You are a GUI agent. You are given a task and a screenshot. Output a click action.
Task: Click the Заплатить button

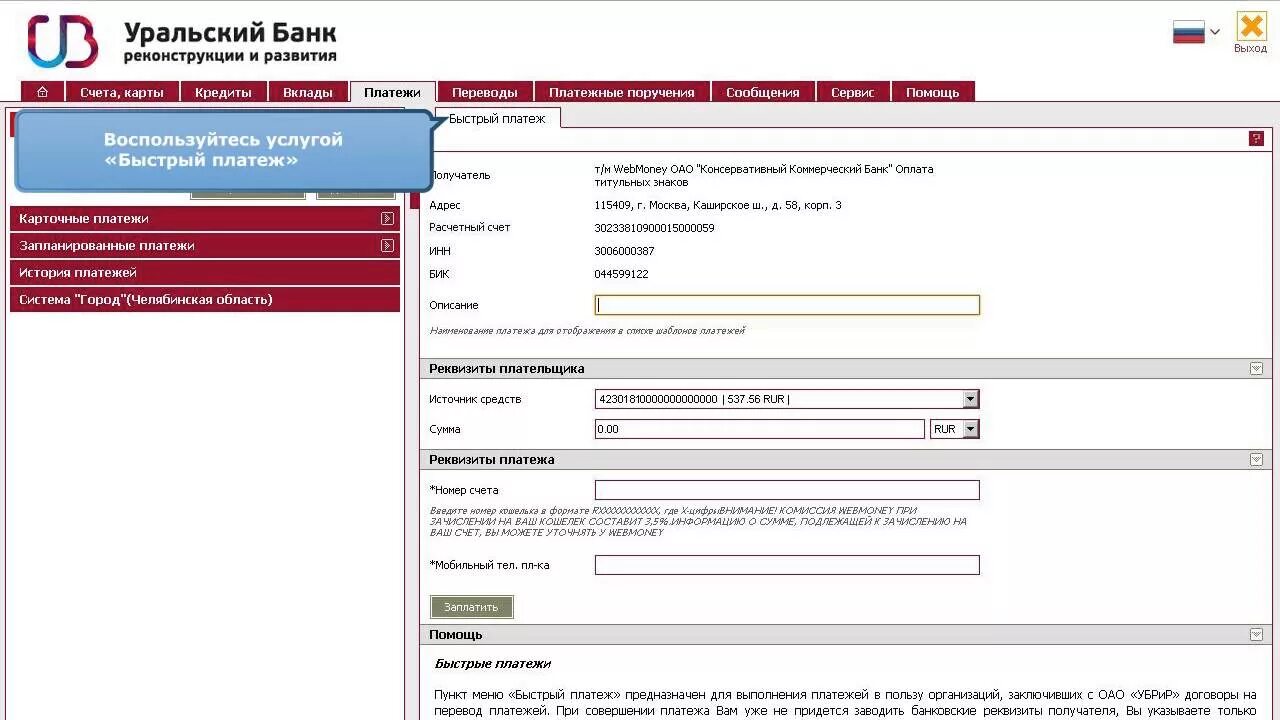[x=471, y=607]
